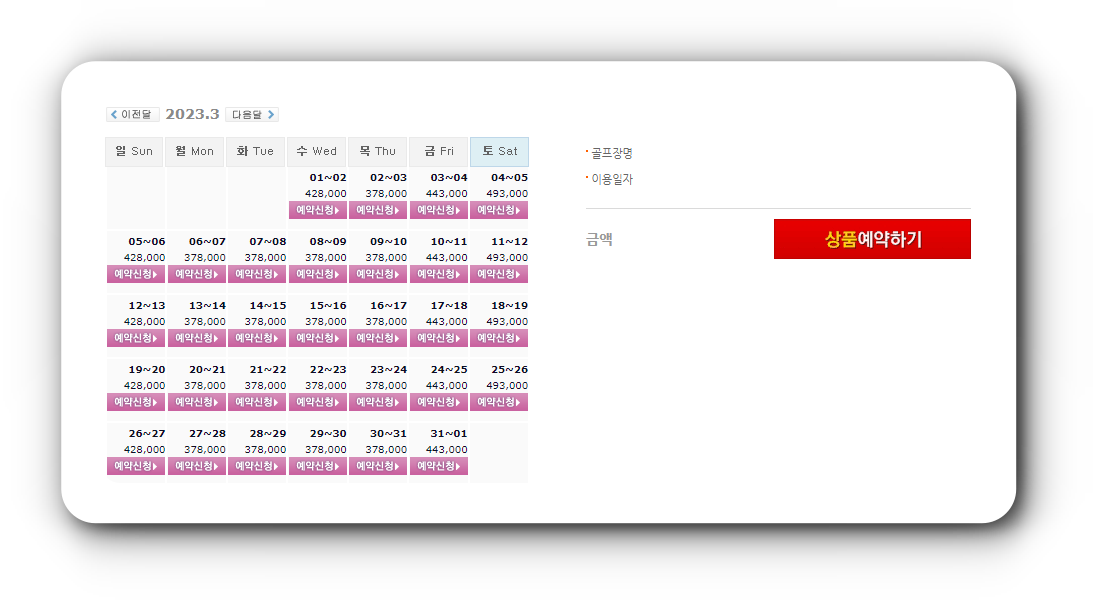Click 예약신청 for dates 21~22
The height and width of the screenshot is (600, 1093).
pyautogui.click(x=257, y=402)
